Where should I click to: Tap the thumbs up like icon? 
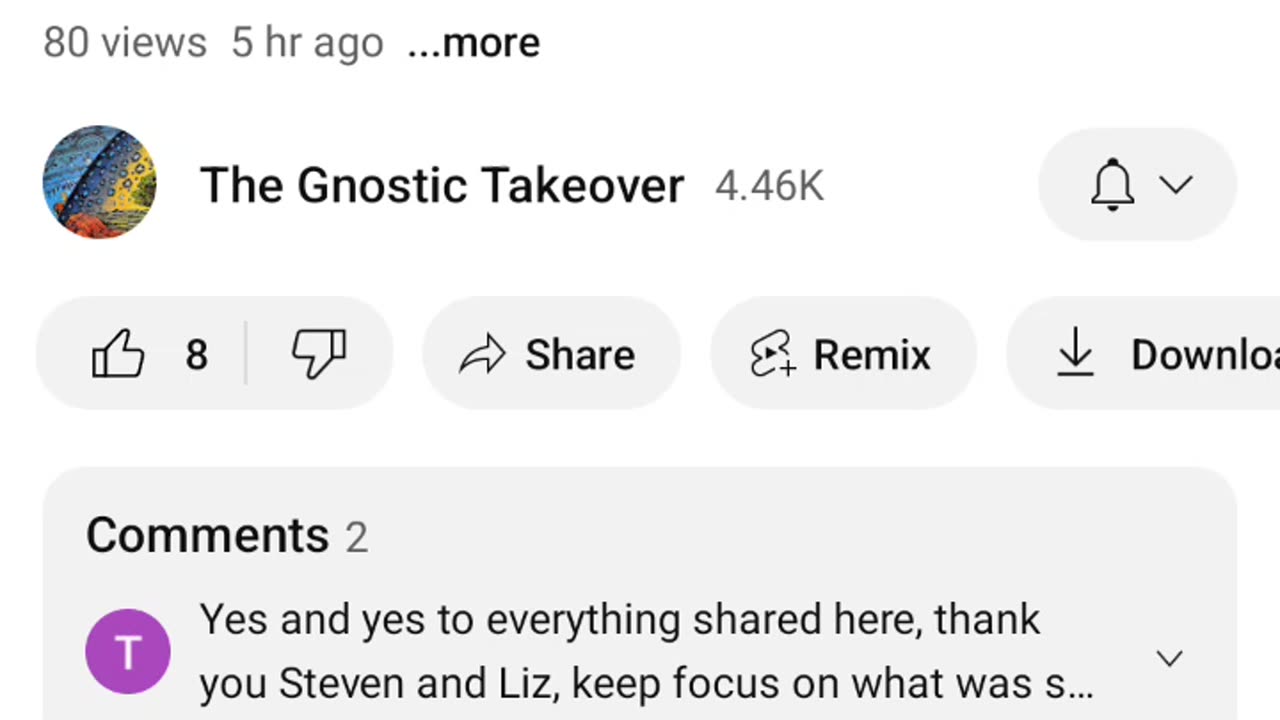pos(118,354)
